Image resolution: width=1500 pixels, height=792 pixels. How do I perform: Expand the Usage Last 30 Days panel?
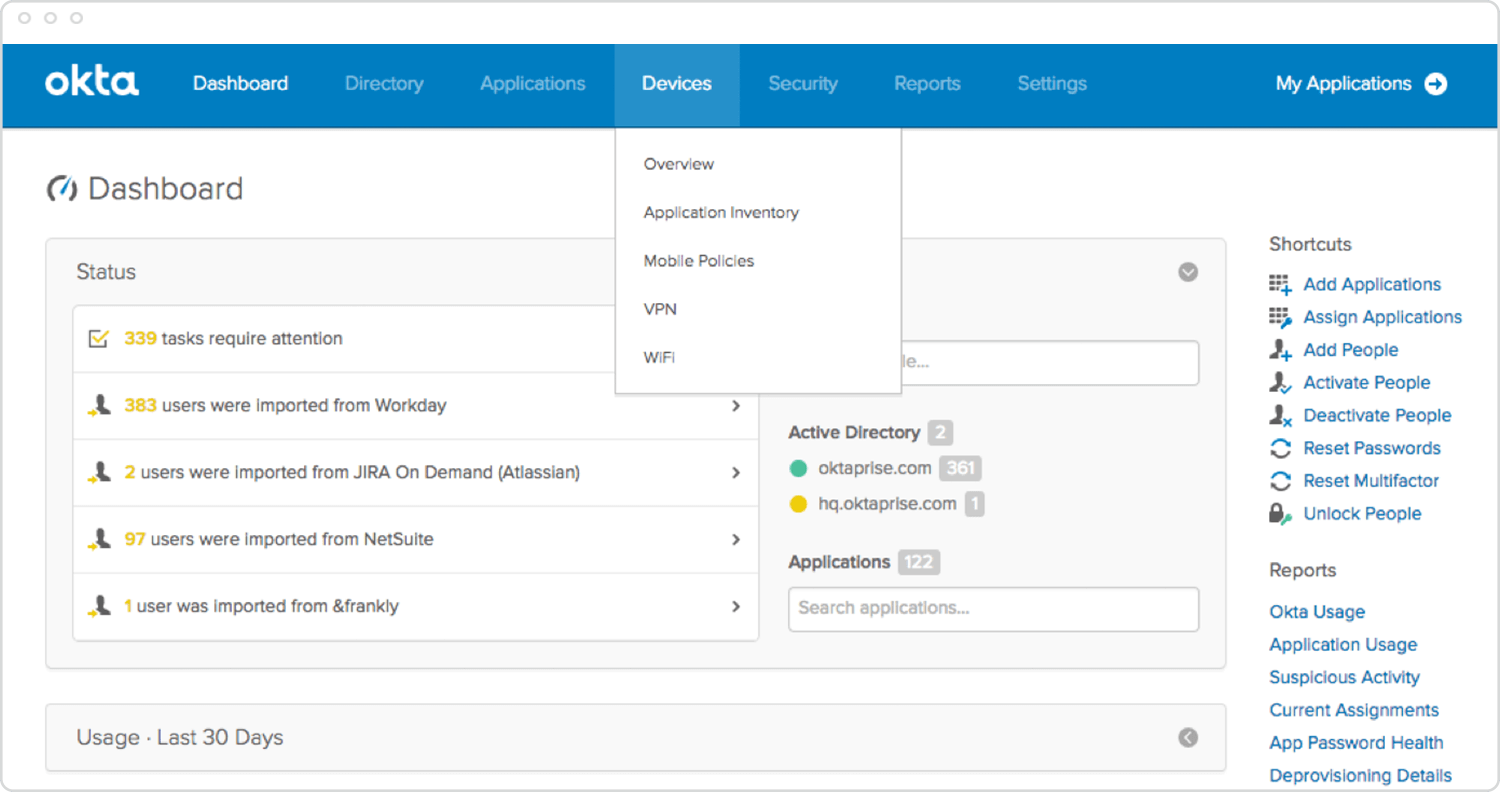(x=1188, y=738)
